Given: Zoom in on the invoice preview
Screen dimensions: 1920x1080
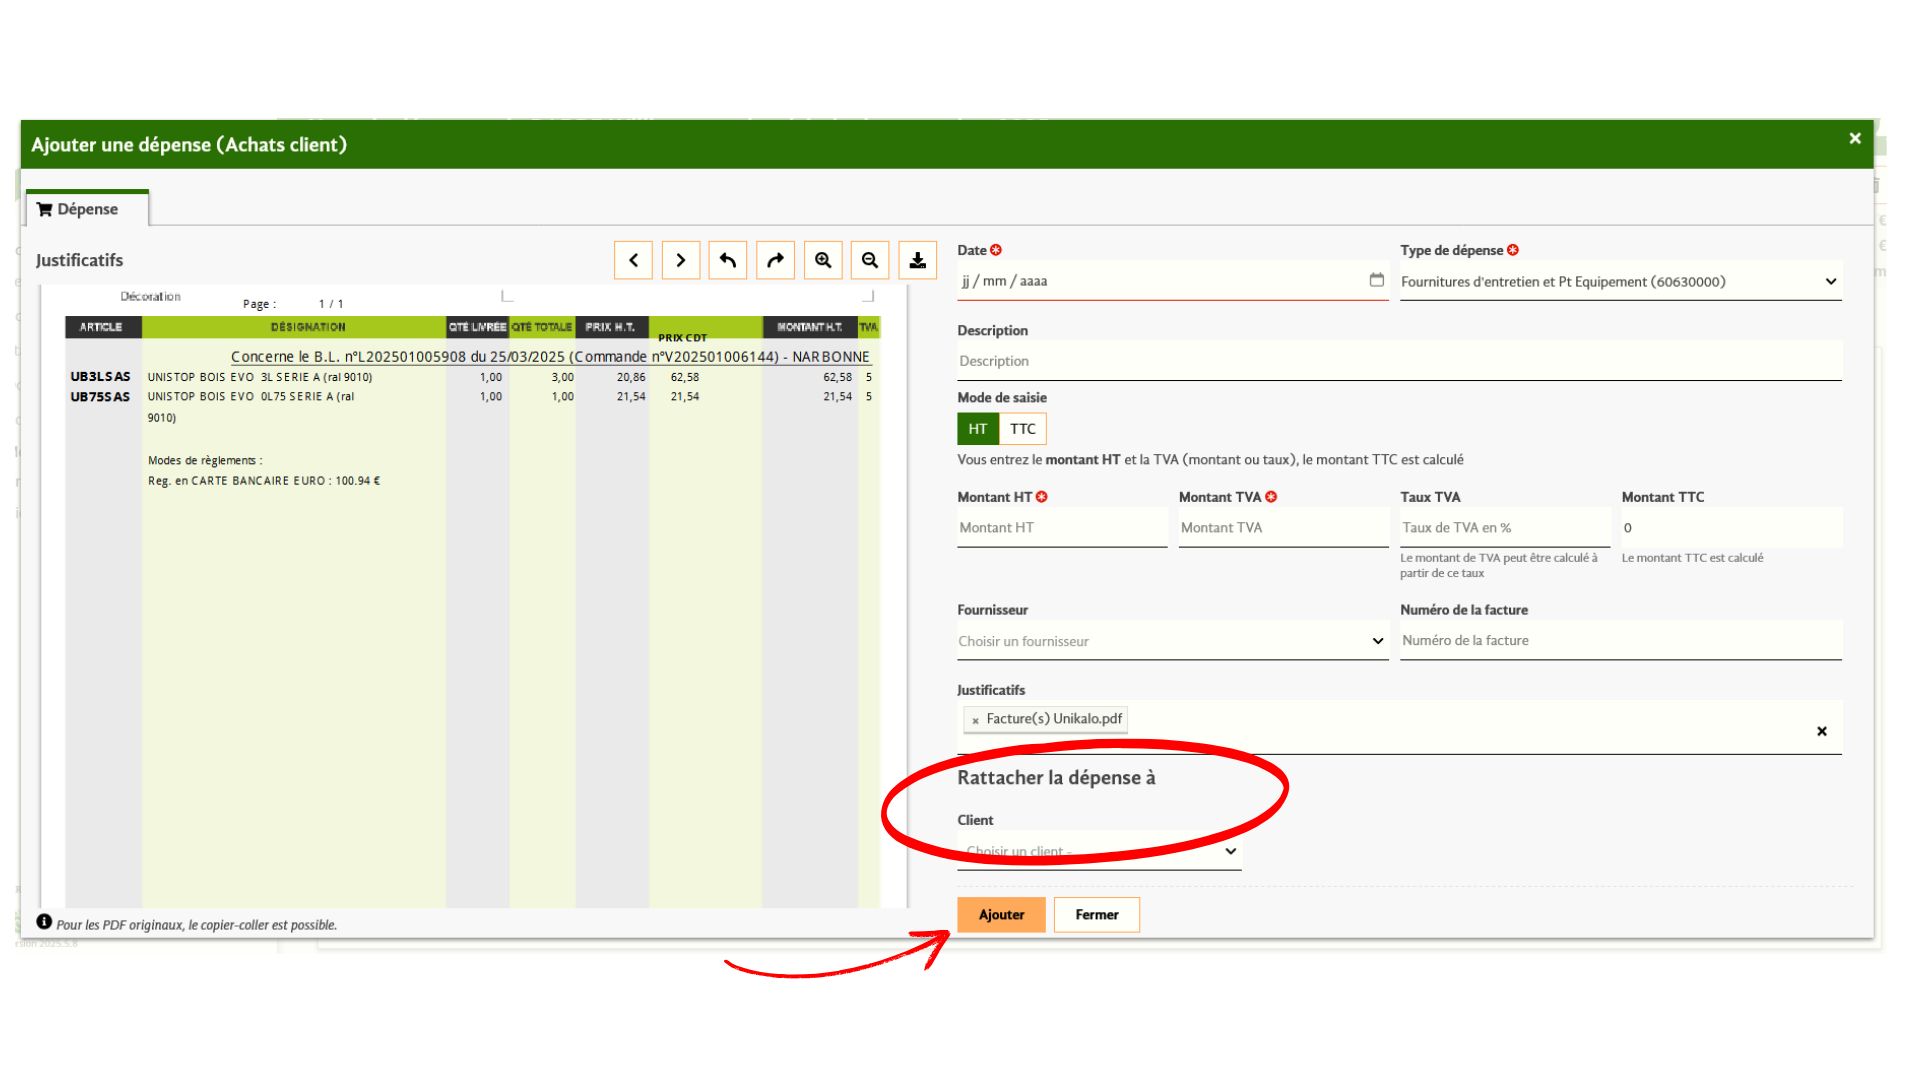Looking at the screenshot, I should [x=823, y=260].
